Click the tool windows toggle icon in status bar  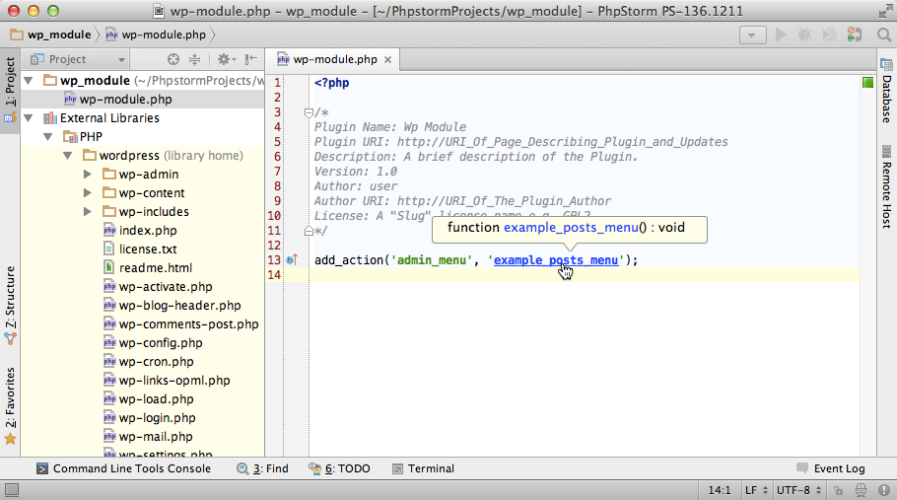11,490
